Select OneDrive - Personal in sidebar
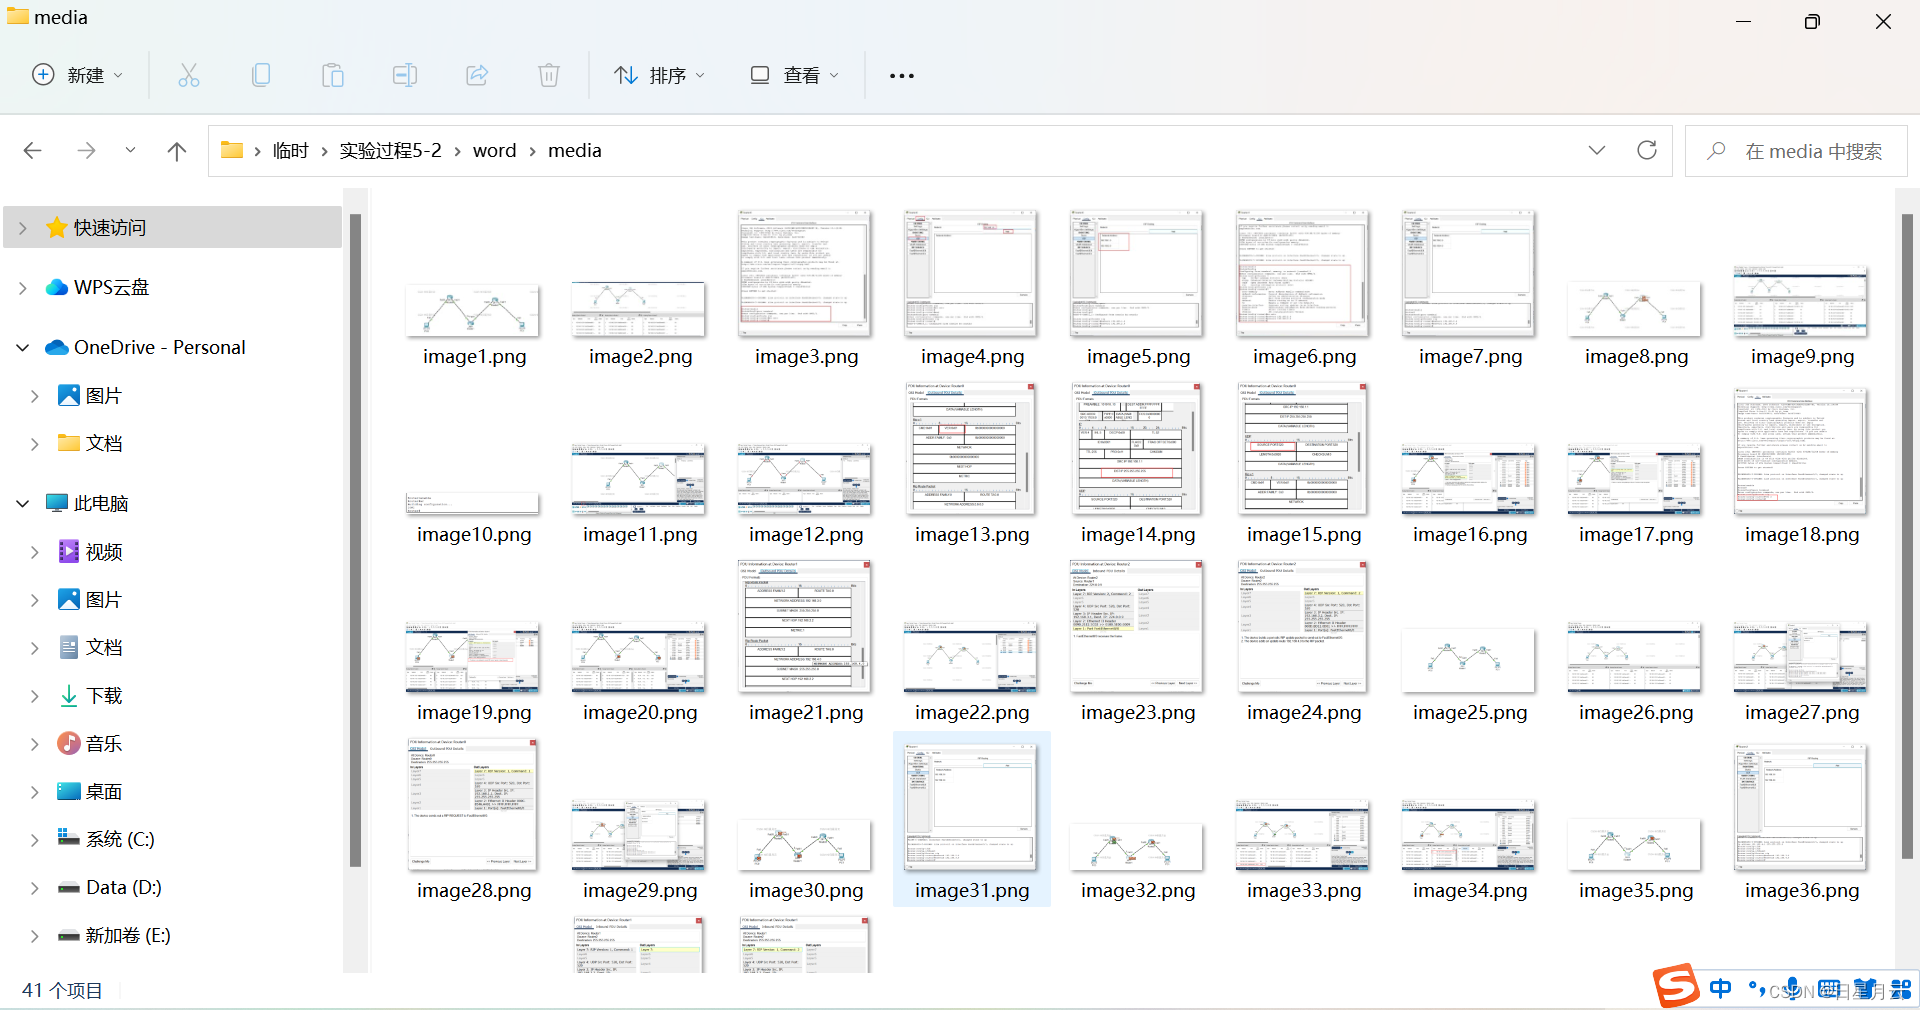 pyautogui.click(x=159, y=348)
